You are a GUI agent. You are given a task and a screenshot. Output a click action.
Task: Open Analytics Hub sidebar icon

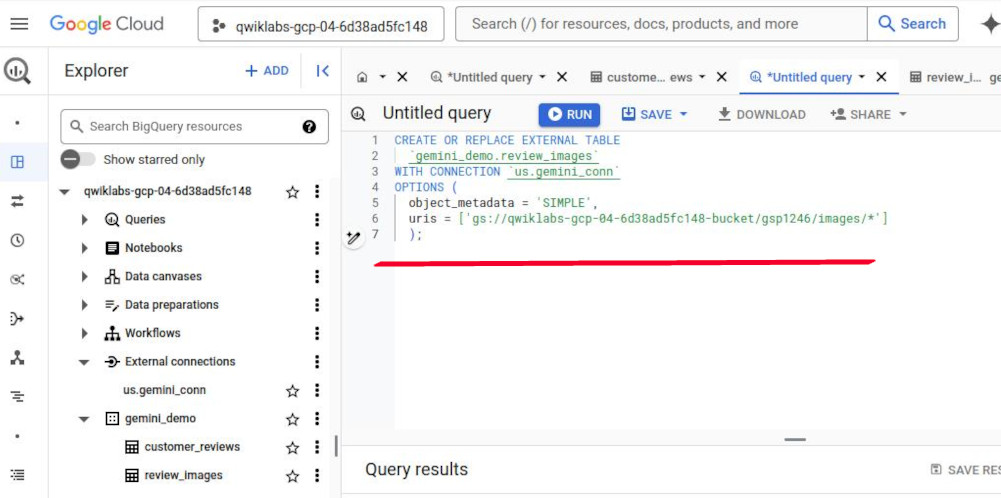click(17, 280)
